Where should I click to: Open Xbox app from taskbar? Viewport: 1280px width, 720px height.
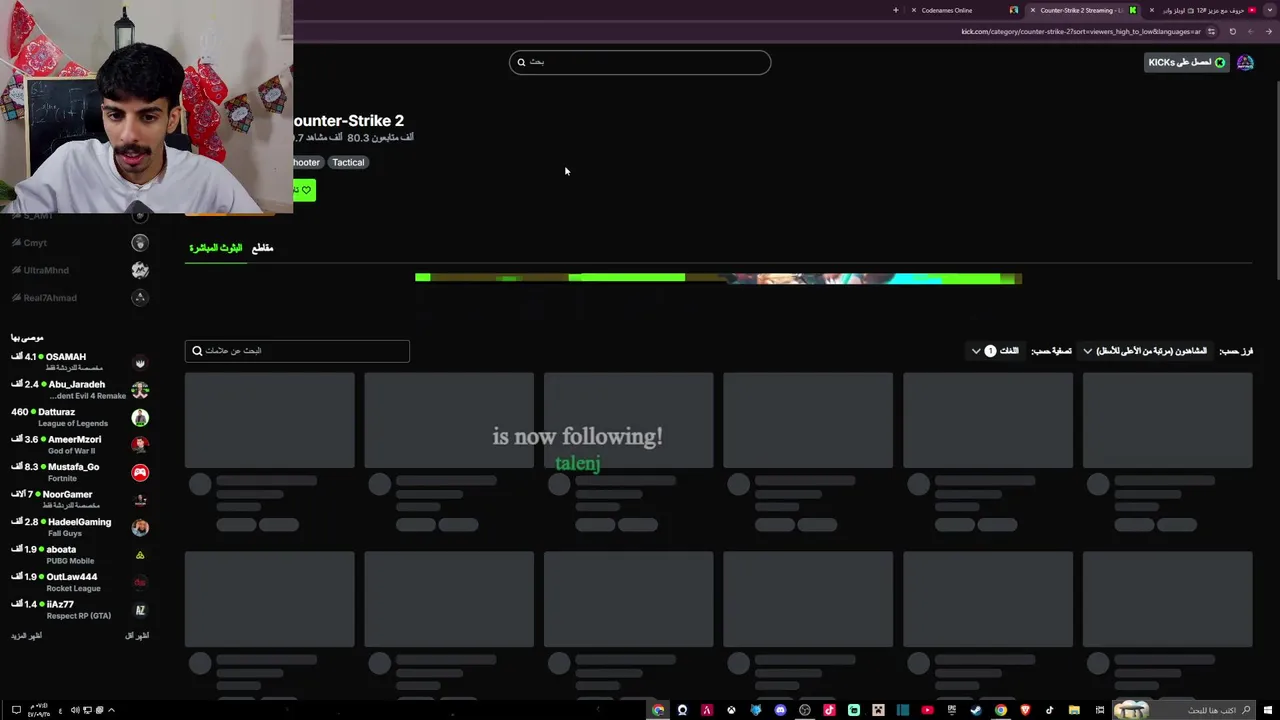pos(731,710)
